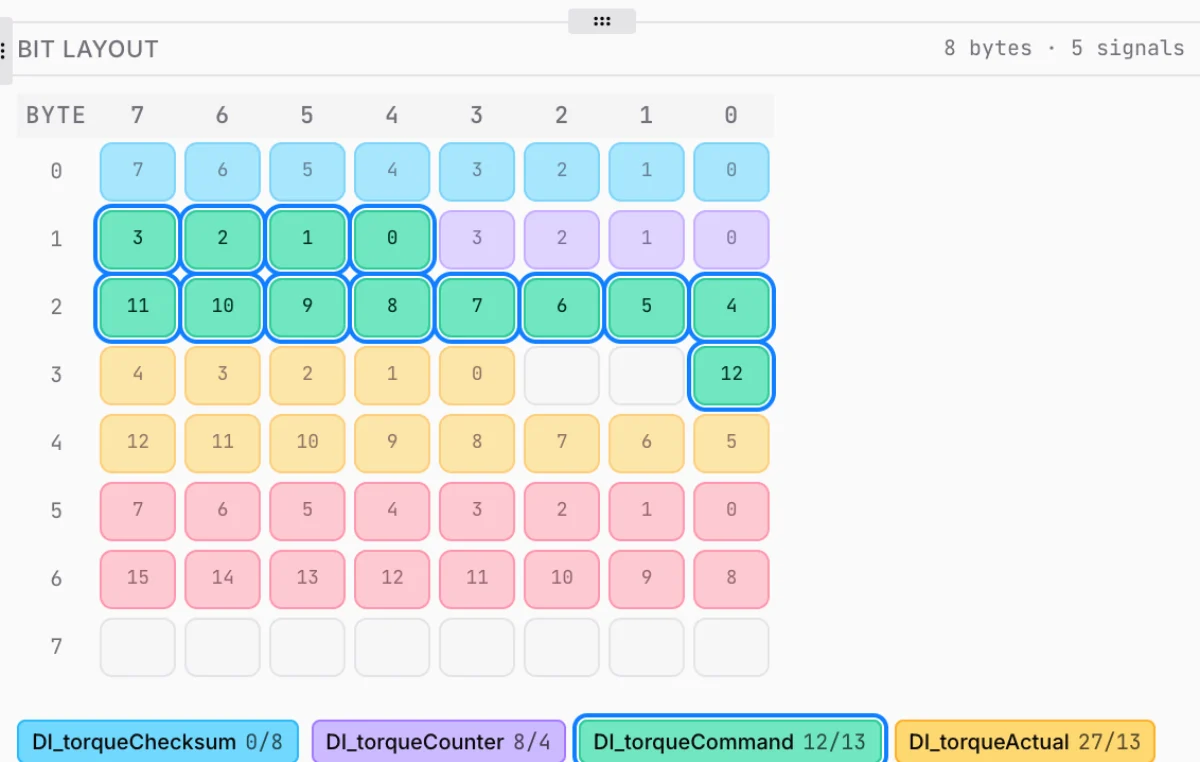
Task: Click the BIT LAYOUT panel title
Action: tap(88, 49)
